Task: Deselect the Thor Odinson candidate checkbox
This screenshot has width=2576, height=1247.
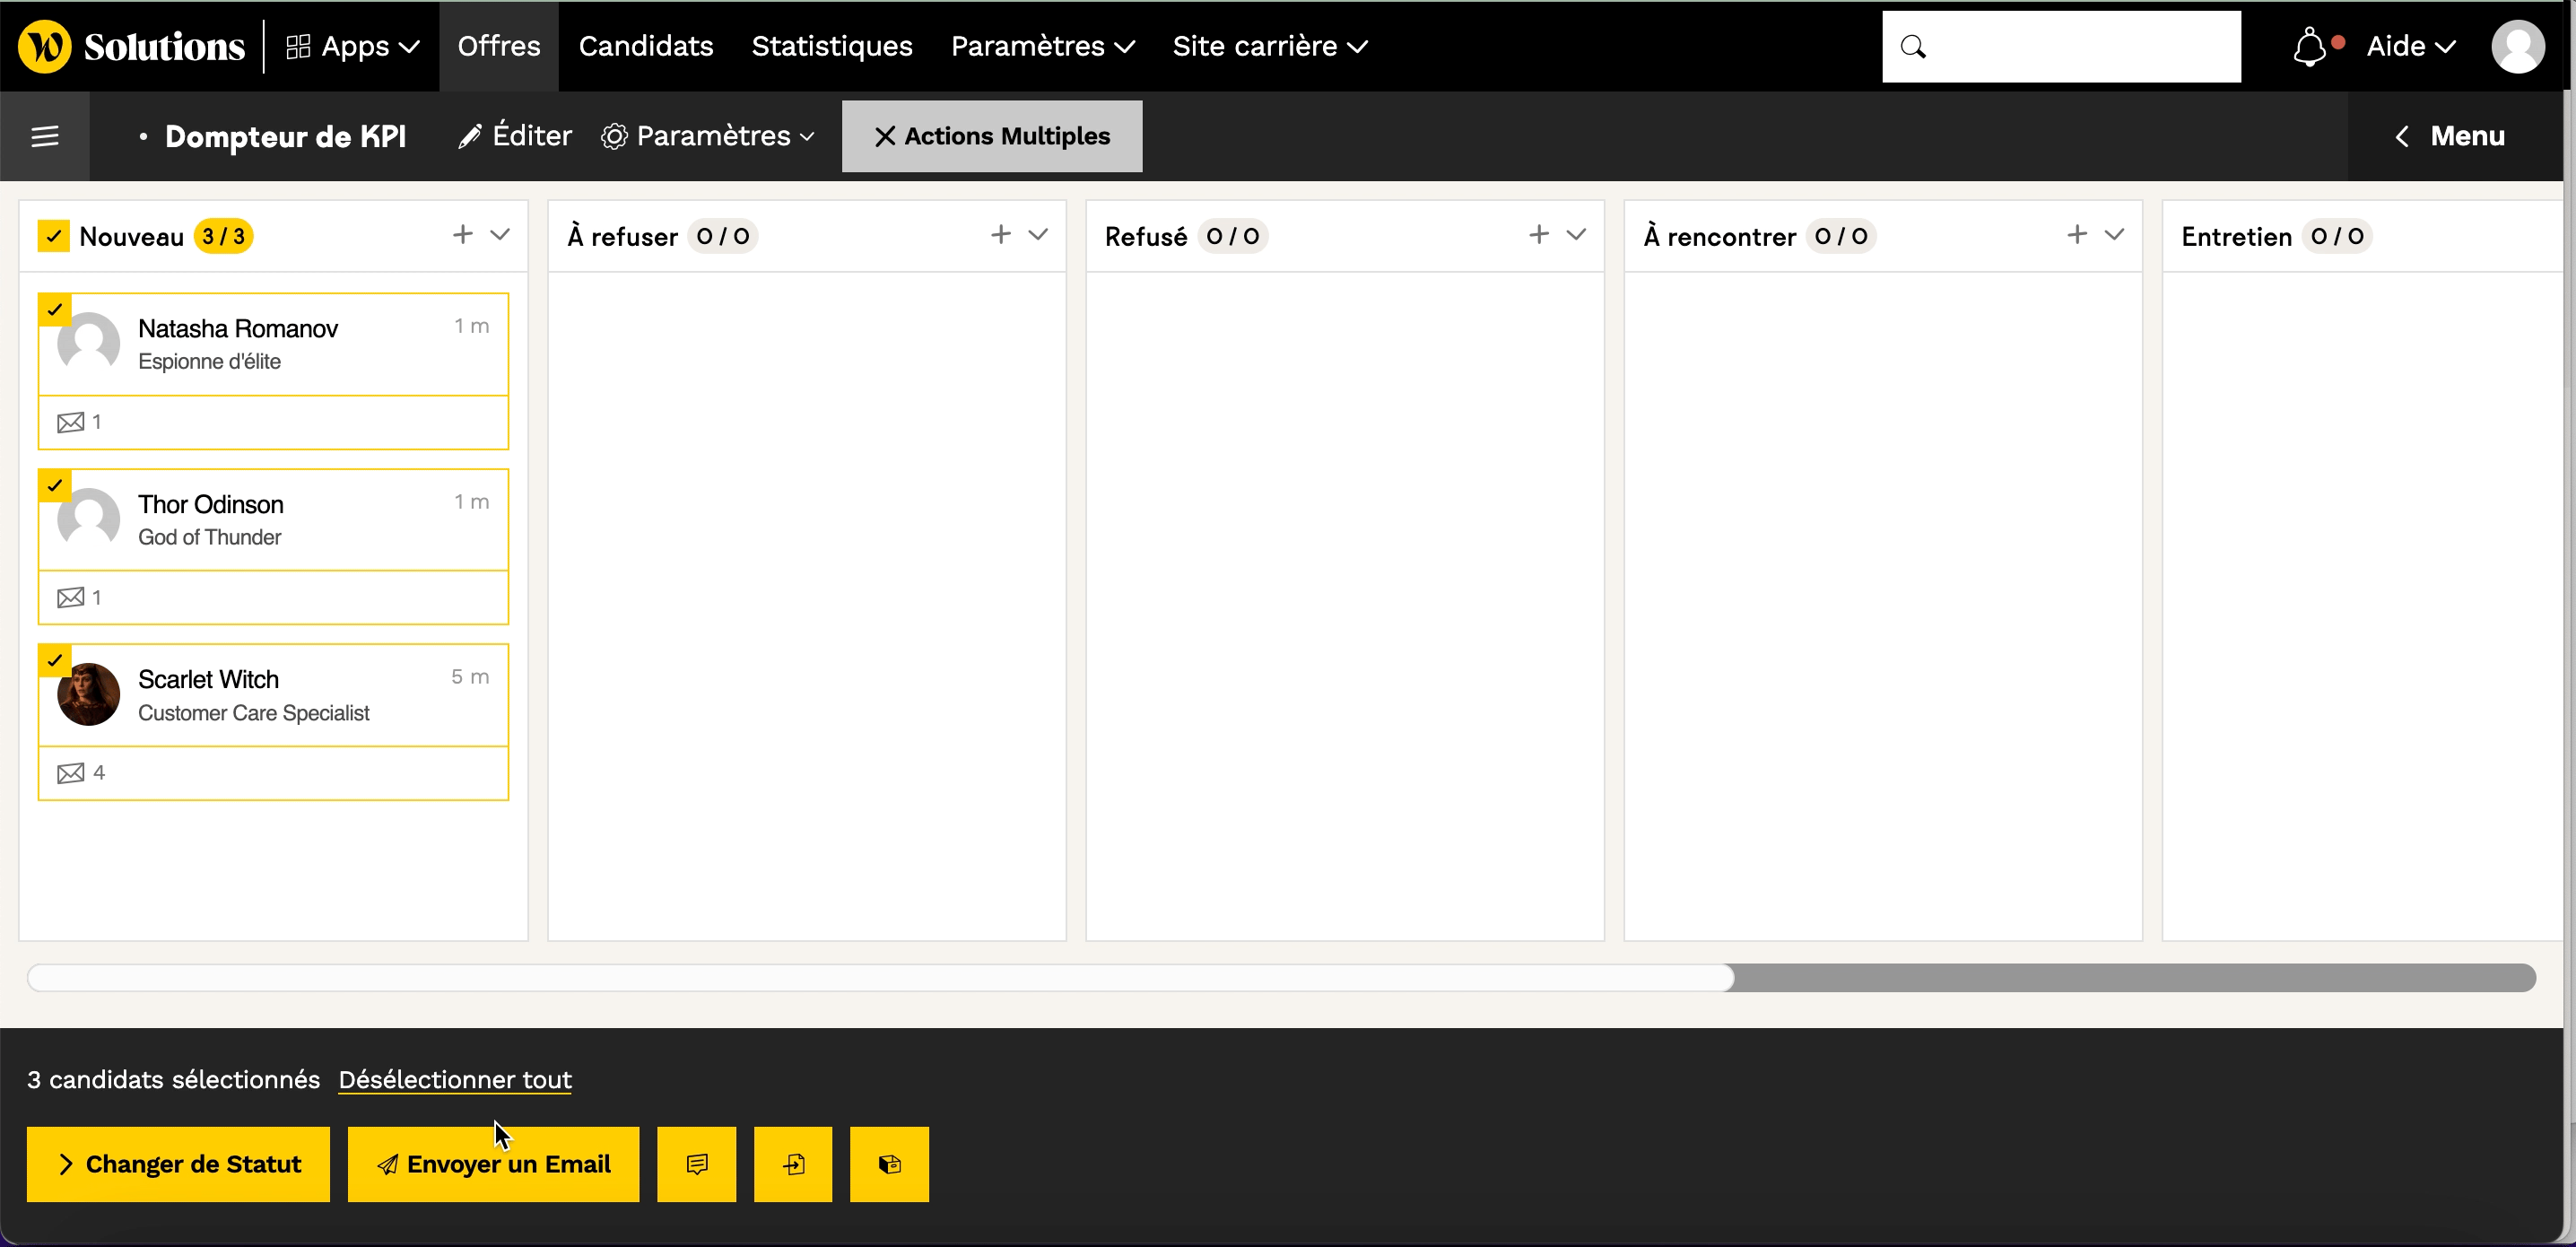Action: click(55, 485)
